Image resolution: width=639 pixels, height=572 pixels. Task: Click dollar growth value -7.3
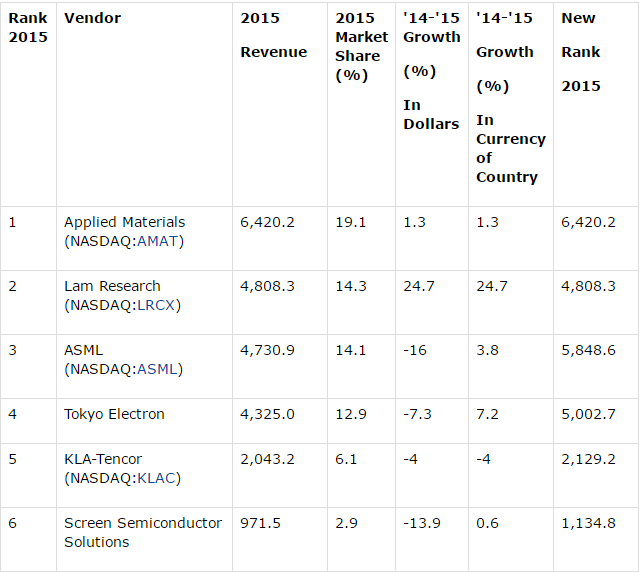417,414
